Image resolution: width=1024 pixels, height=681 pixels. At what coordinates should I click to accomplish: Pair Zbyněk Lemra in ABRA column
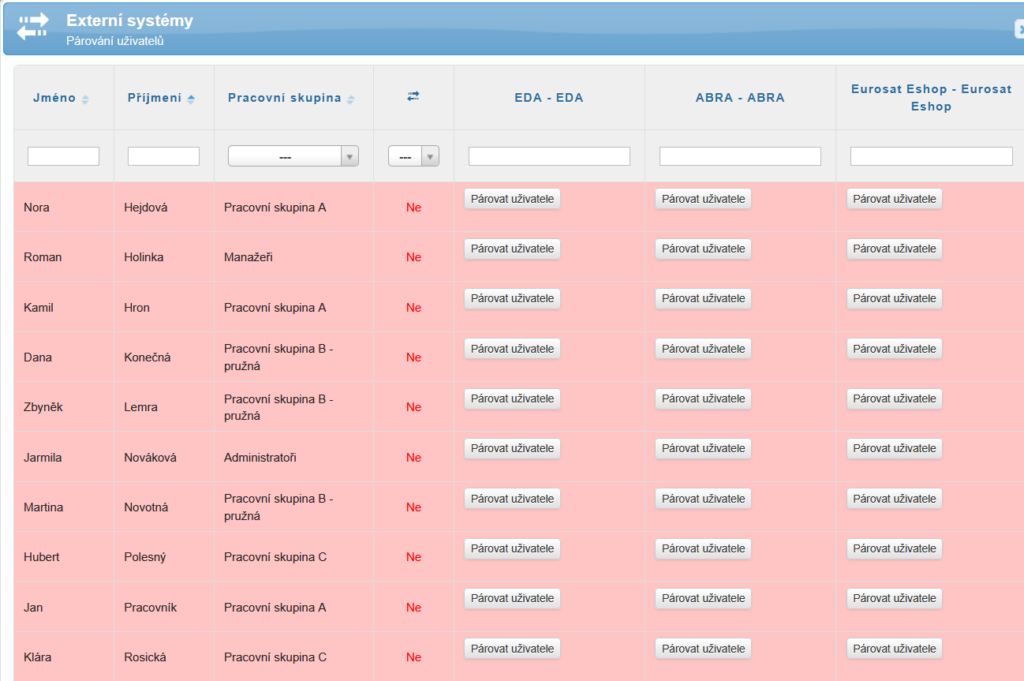[703, 399]
